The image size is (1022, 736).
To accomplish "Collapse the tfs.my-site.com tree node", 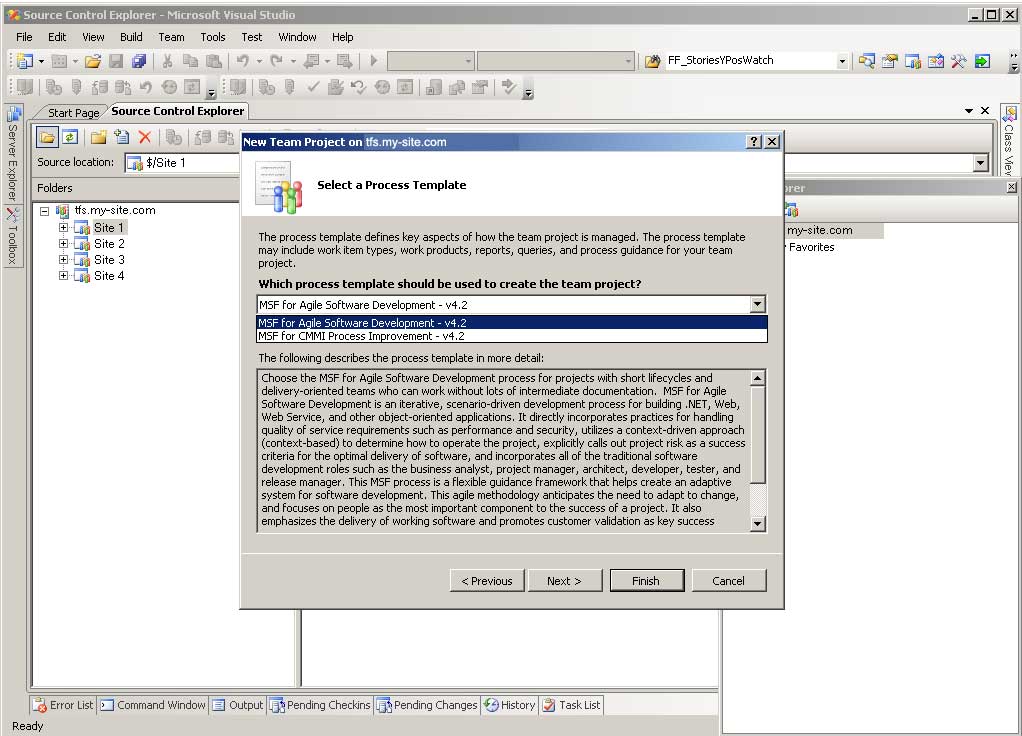I will [44, 211].
